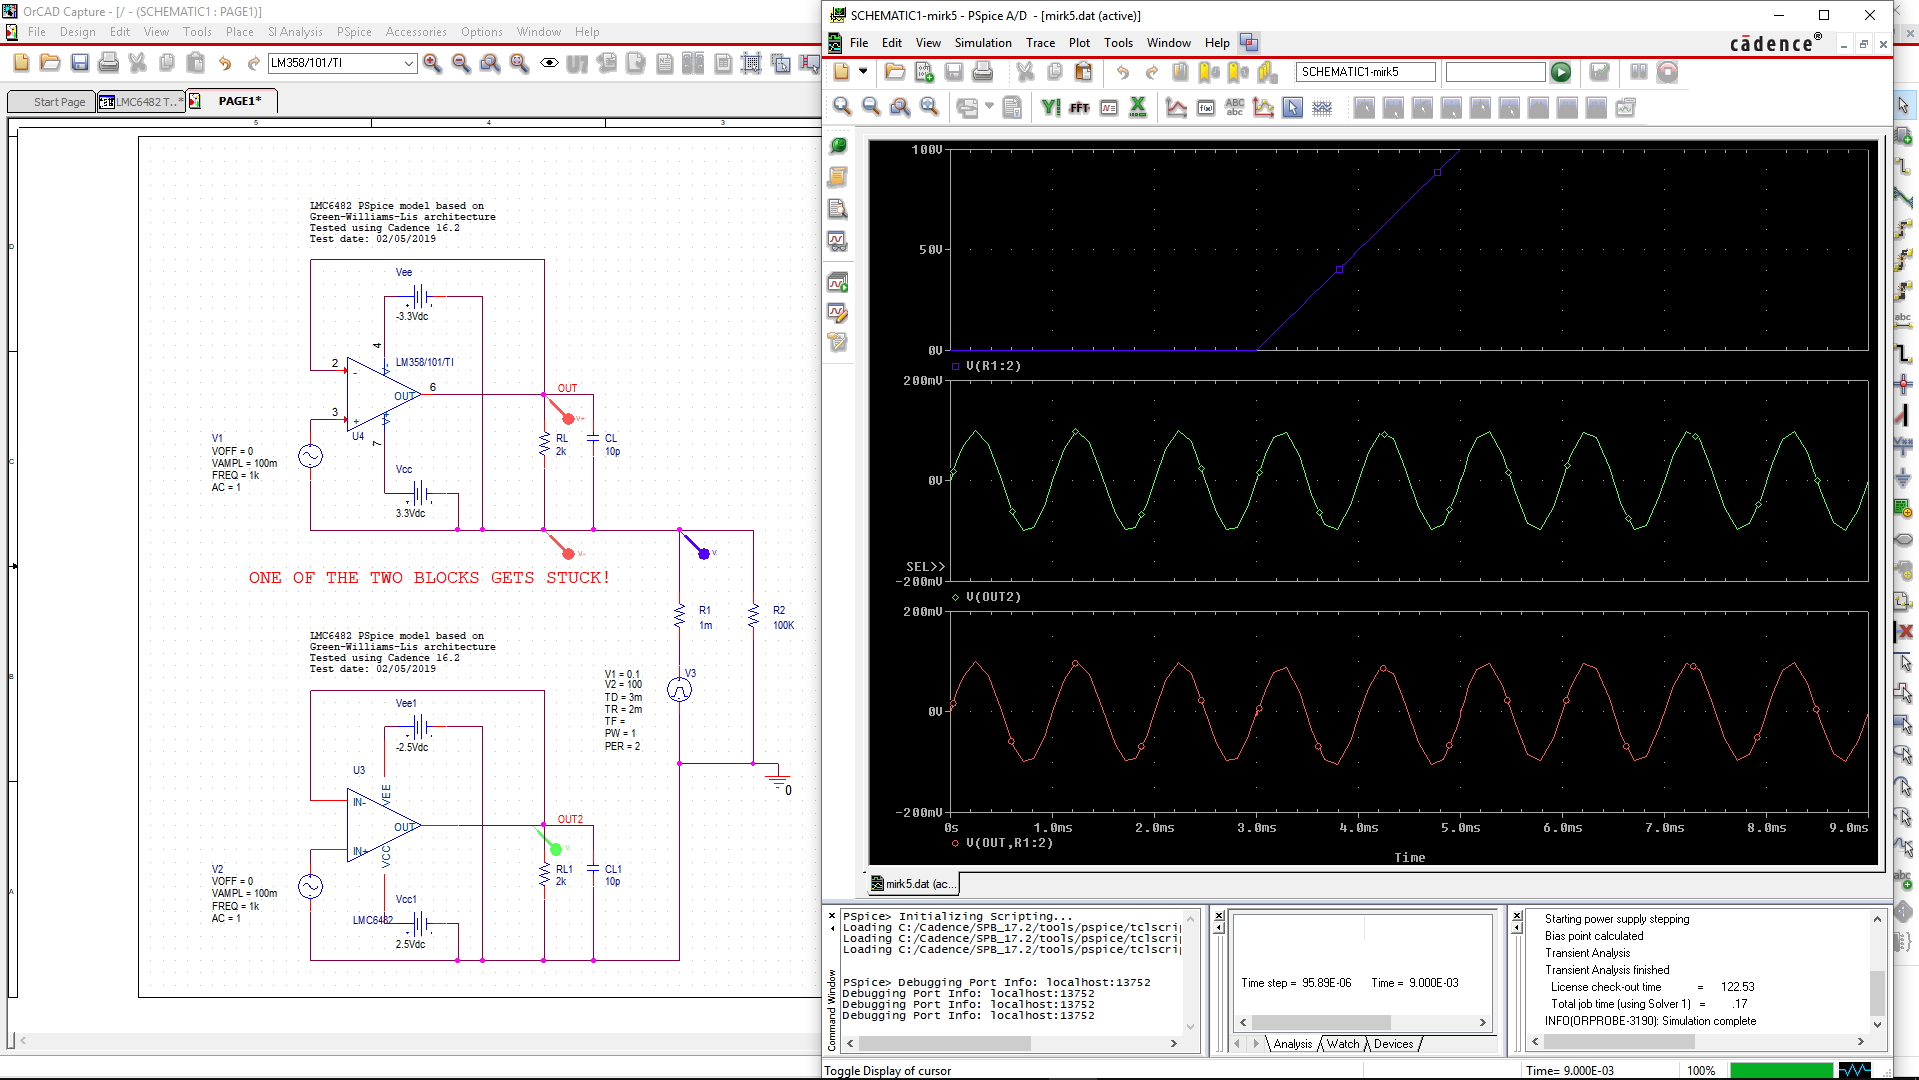Image resolution: width=1919 pixels, height=1080 pixels.
Task: Click undo arrow in PSpice toolbar
Action: pos(1123,72)
